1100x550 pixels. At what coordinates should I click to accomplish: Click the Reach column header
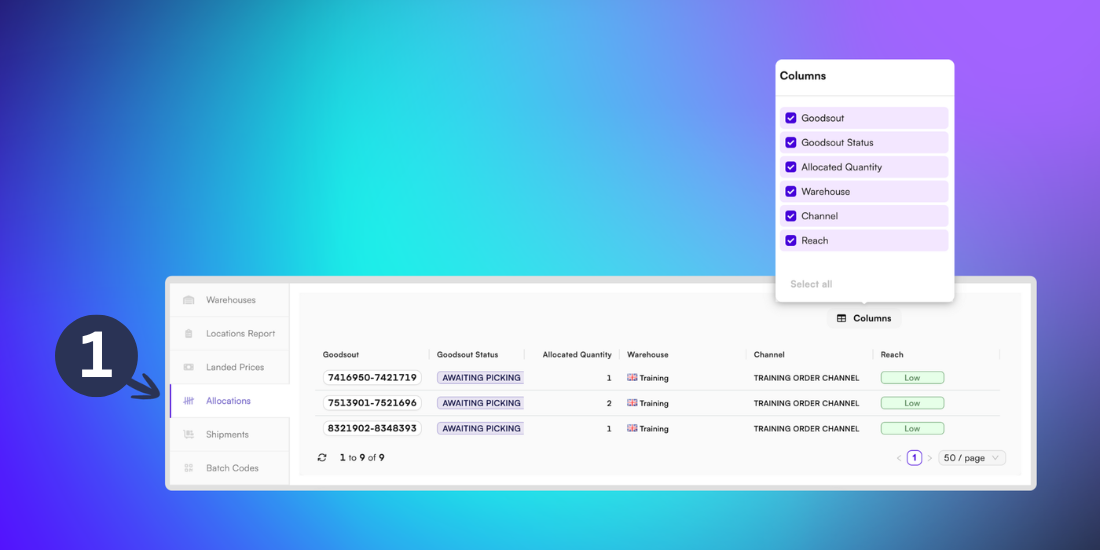click(x=892, y=355)
